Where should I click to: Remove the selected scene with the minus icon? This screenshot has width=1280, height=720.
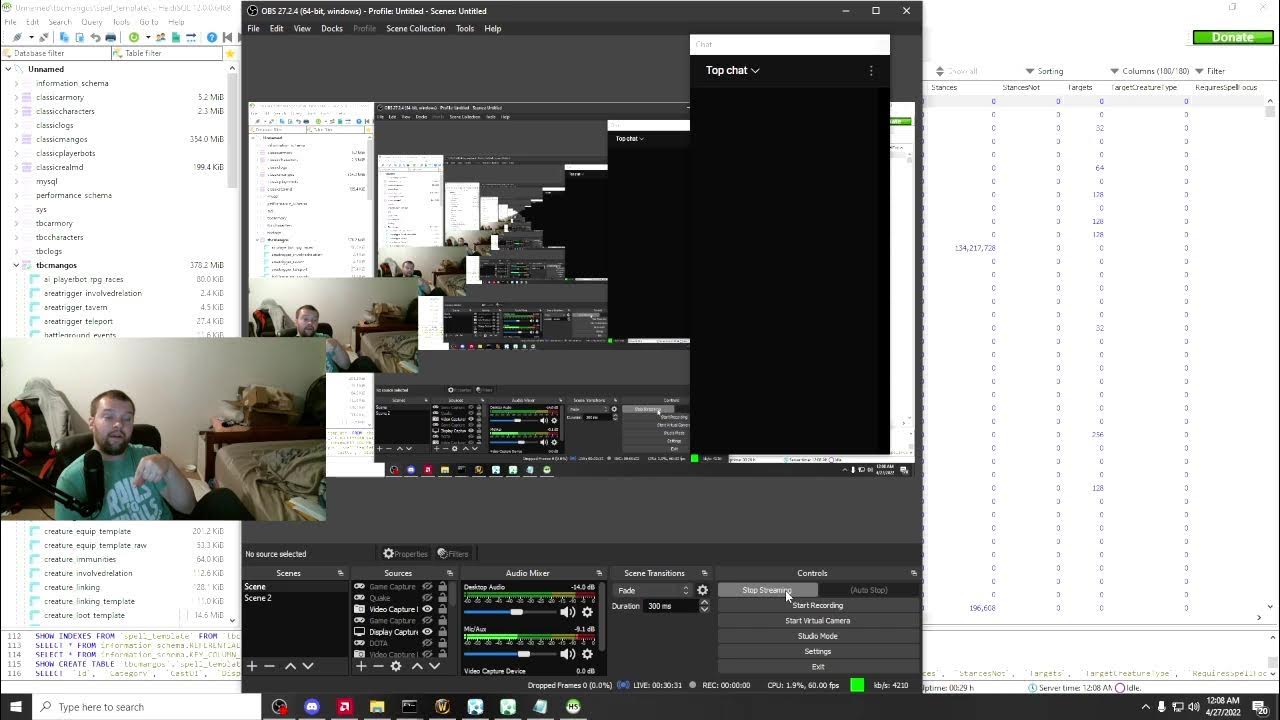[269, 666]
